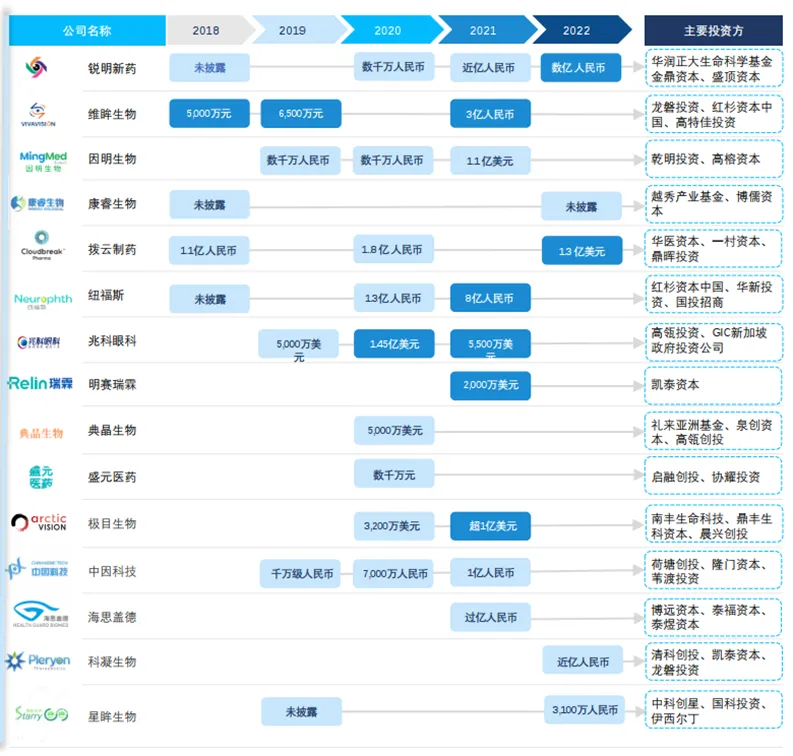Click 康睿生物 2018 未披露 box
This screenshot has width=793, height=756.
point(209,204)
